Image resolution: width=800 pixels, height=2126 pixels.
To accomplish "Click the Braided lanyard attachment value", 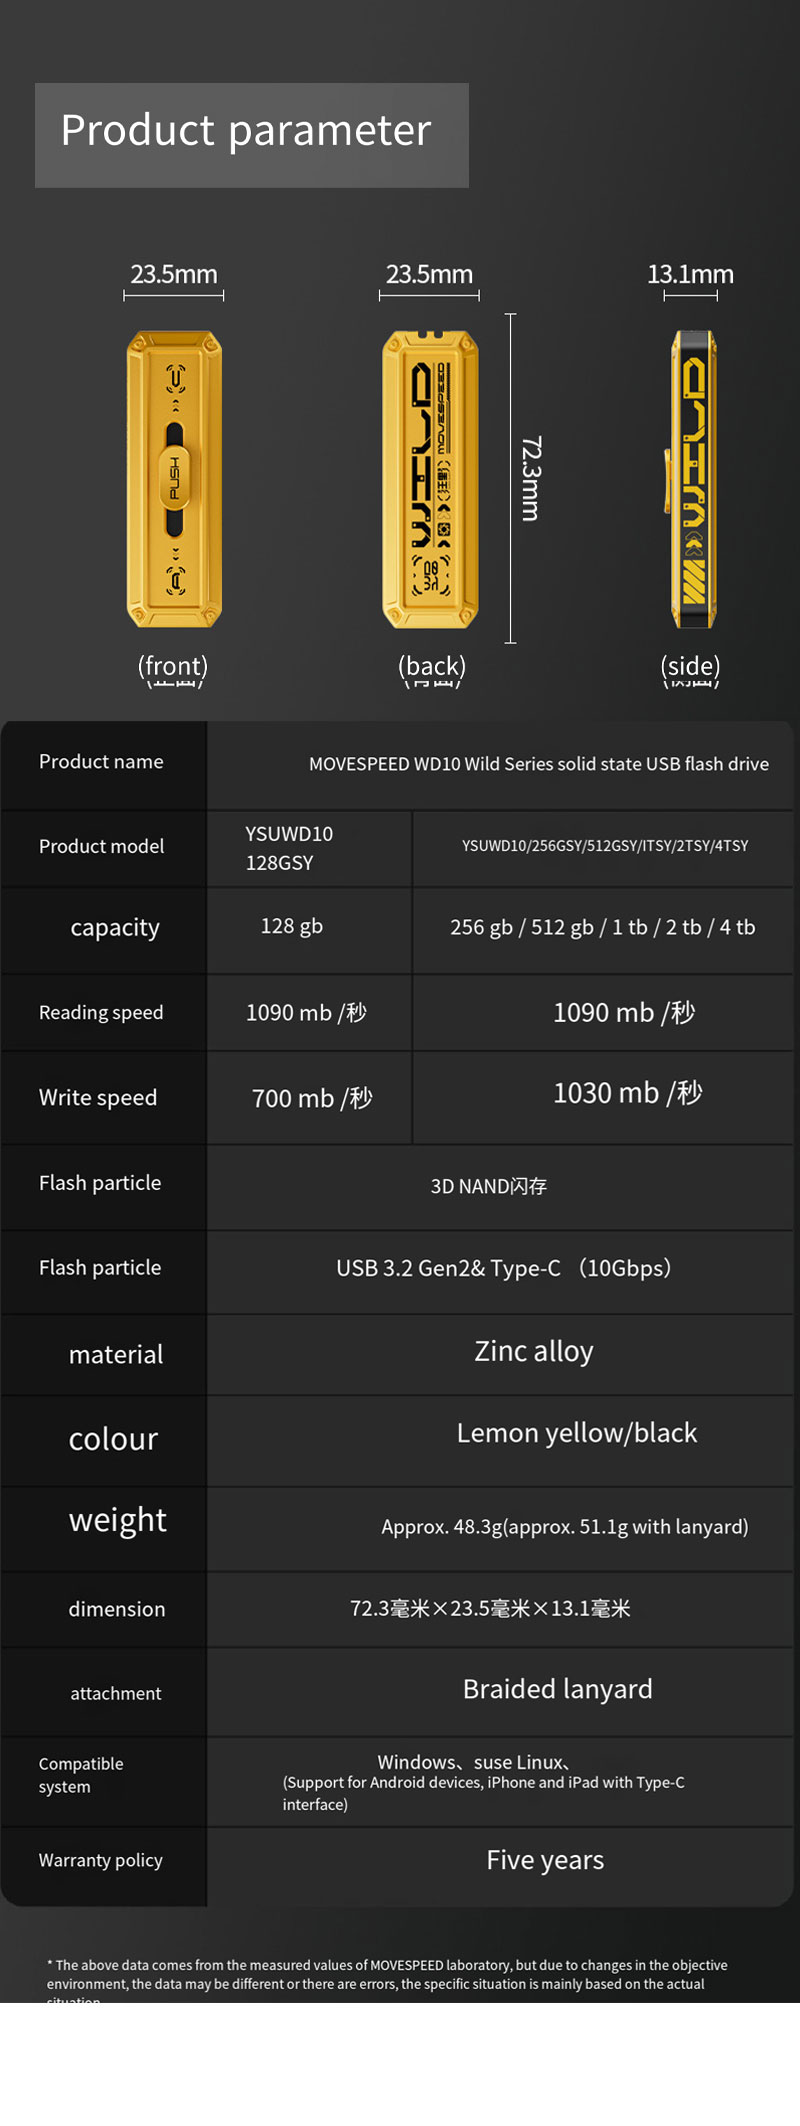I will (558, 1689).
